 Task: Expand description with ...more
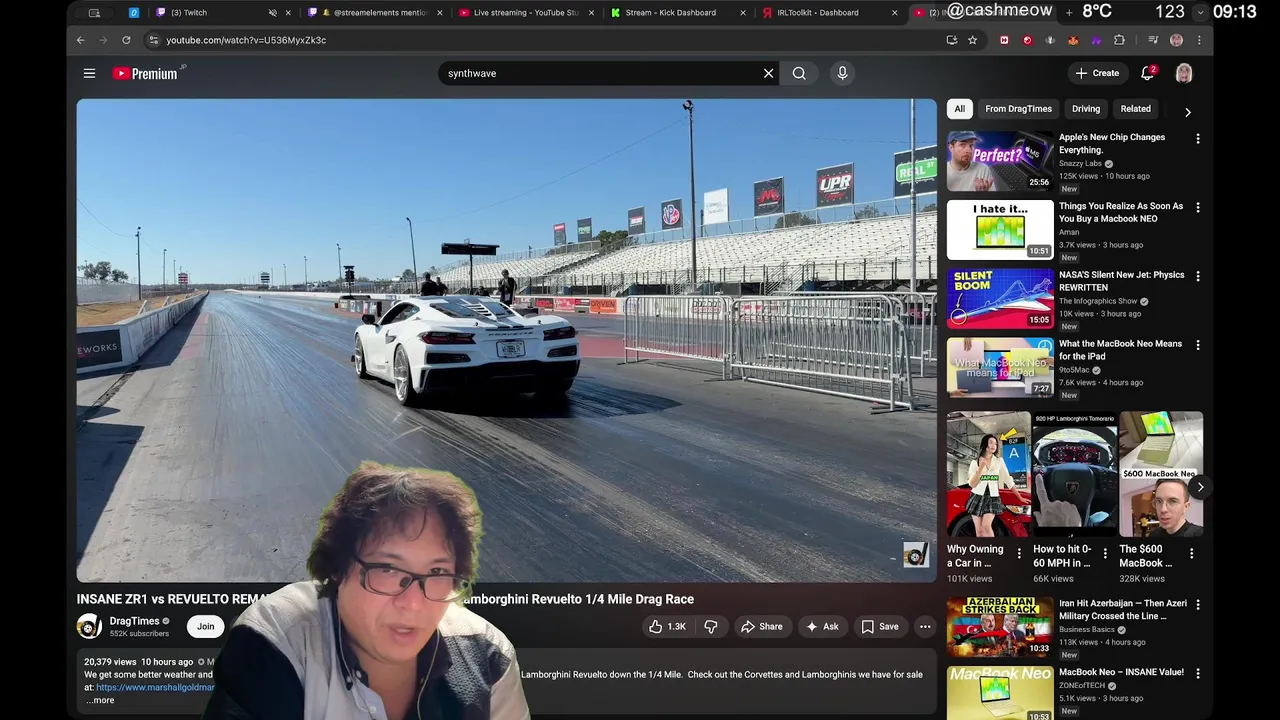tap(100, 700)
